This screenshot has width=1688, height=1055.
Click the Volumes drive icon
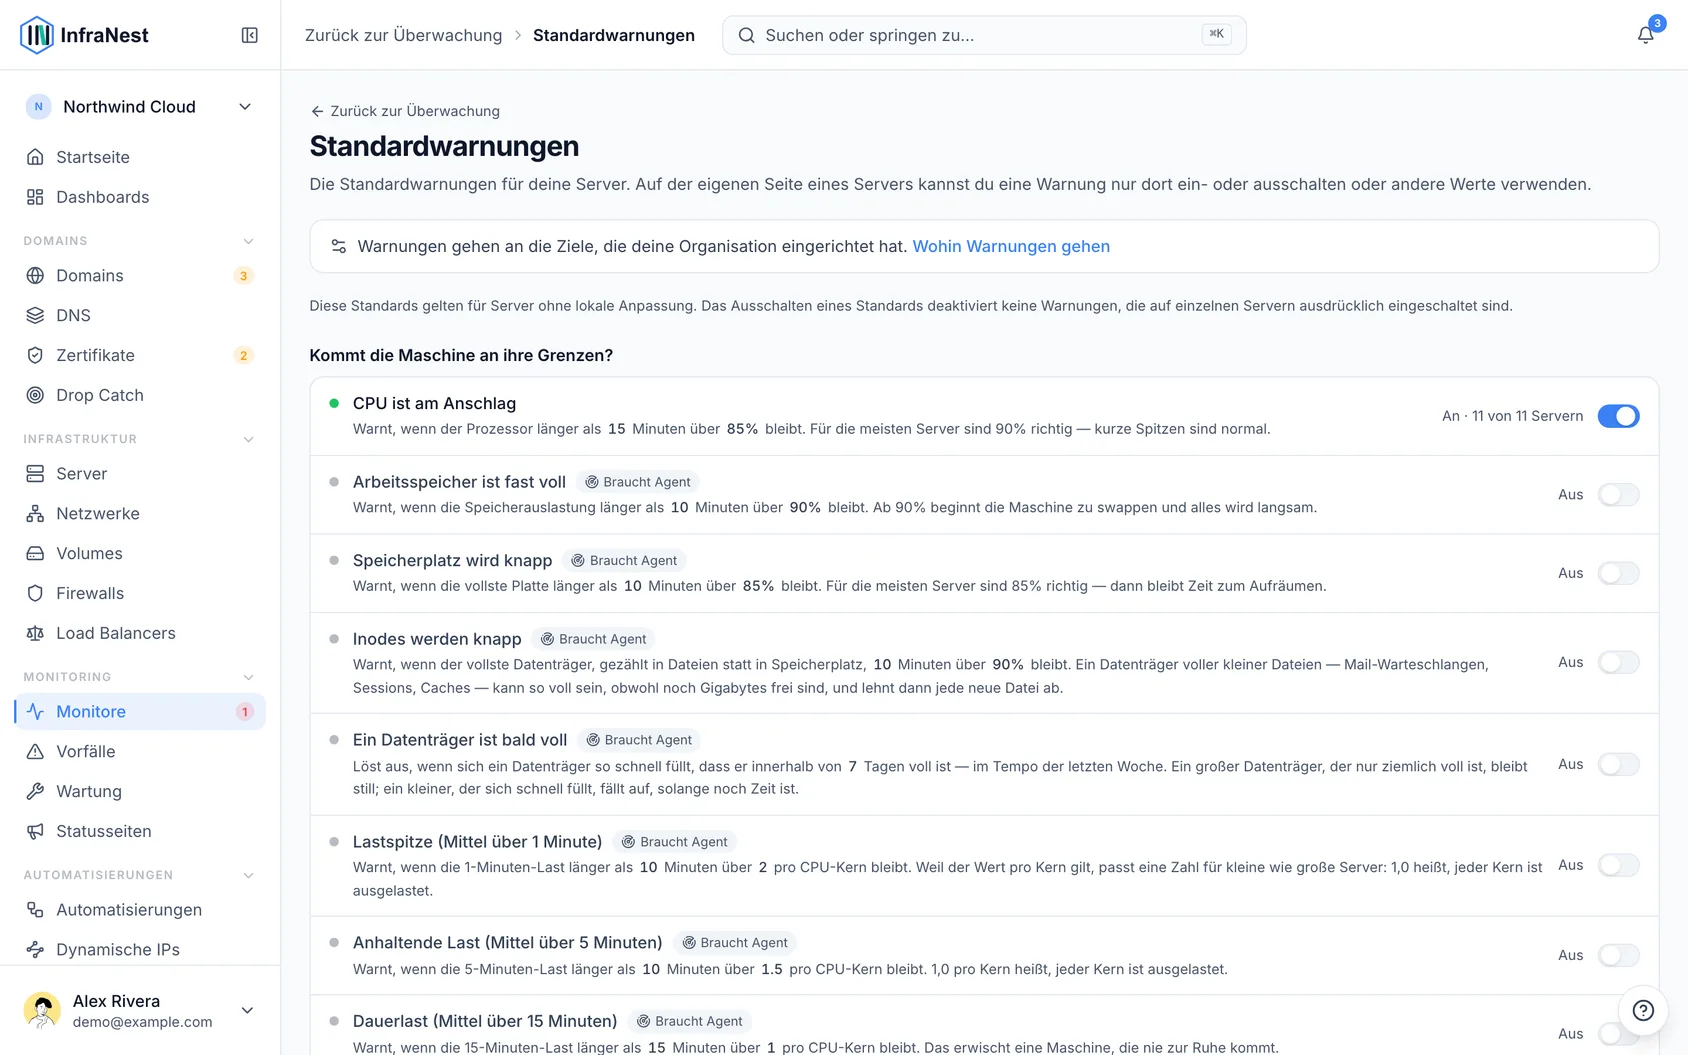tap(35, 553)
